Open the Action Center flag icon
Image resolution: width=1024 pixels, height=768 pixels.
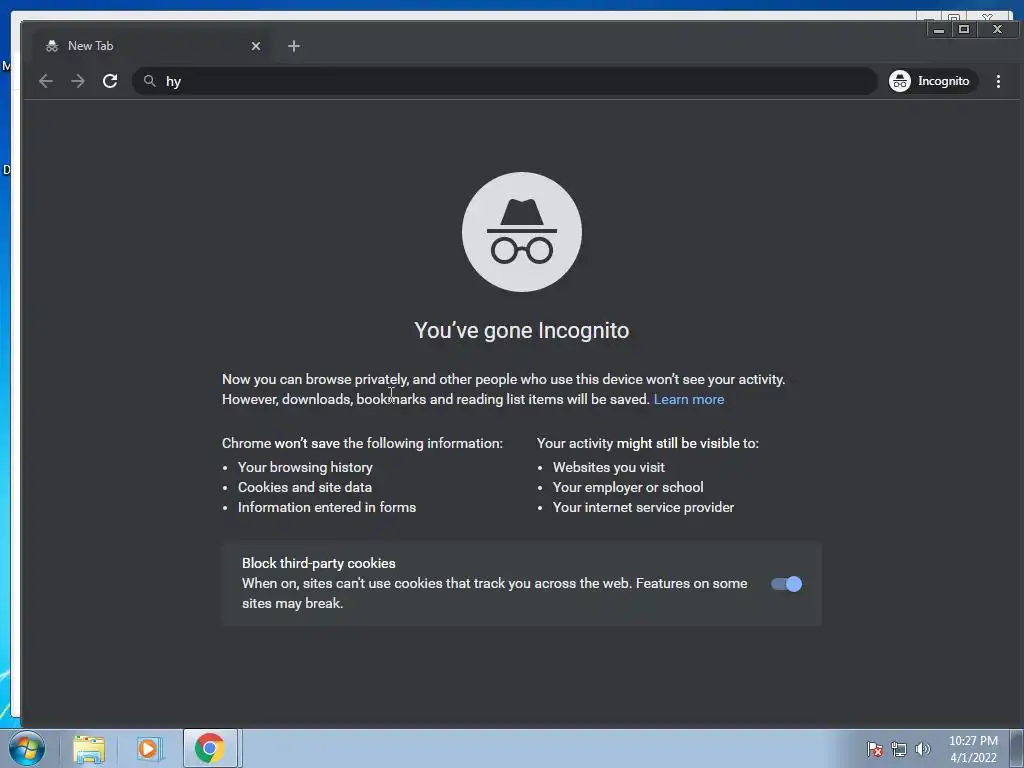875,749
